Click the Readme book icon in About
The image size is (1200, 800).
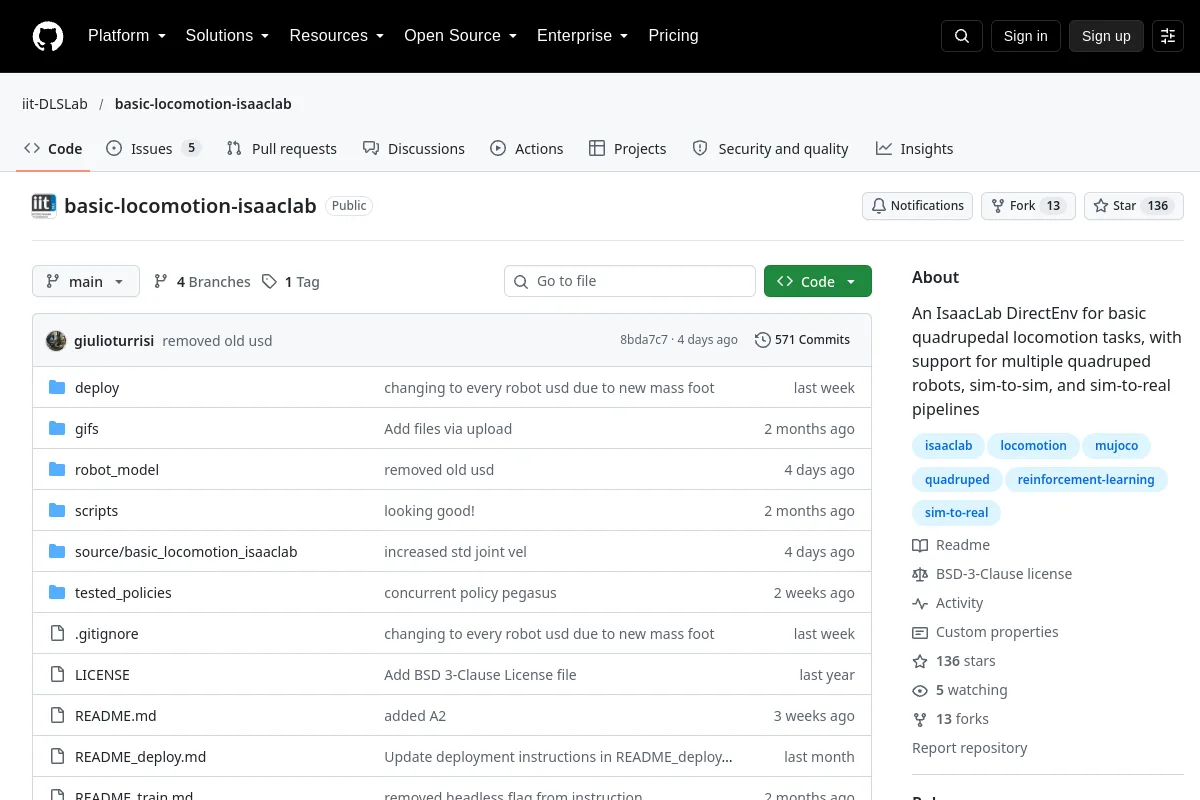920,545
